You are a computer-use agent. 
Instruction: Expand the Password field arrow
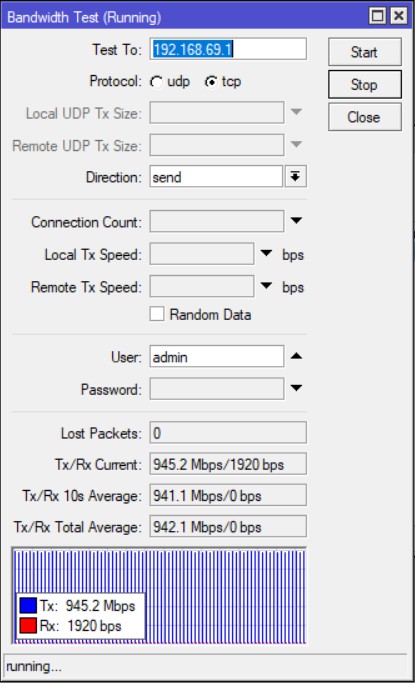(296, 388)
